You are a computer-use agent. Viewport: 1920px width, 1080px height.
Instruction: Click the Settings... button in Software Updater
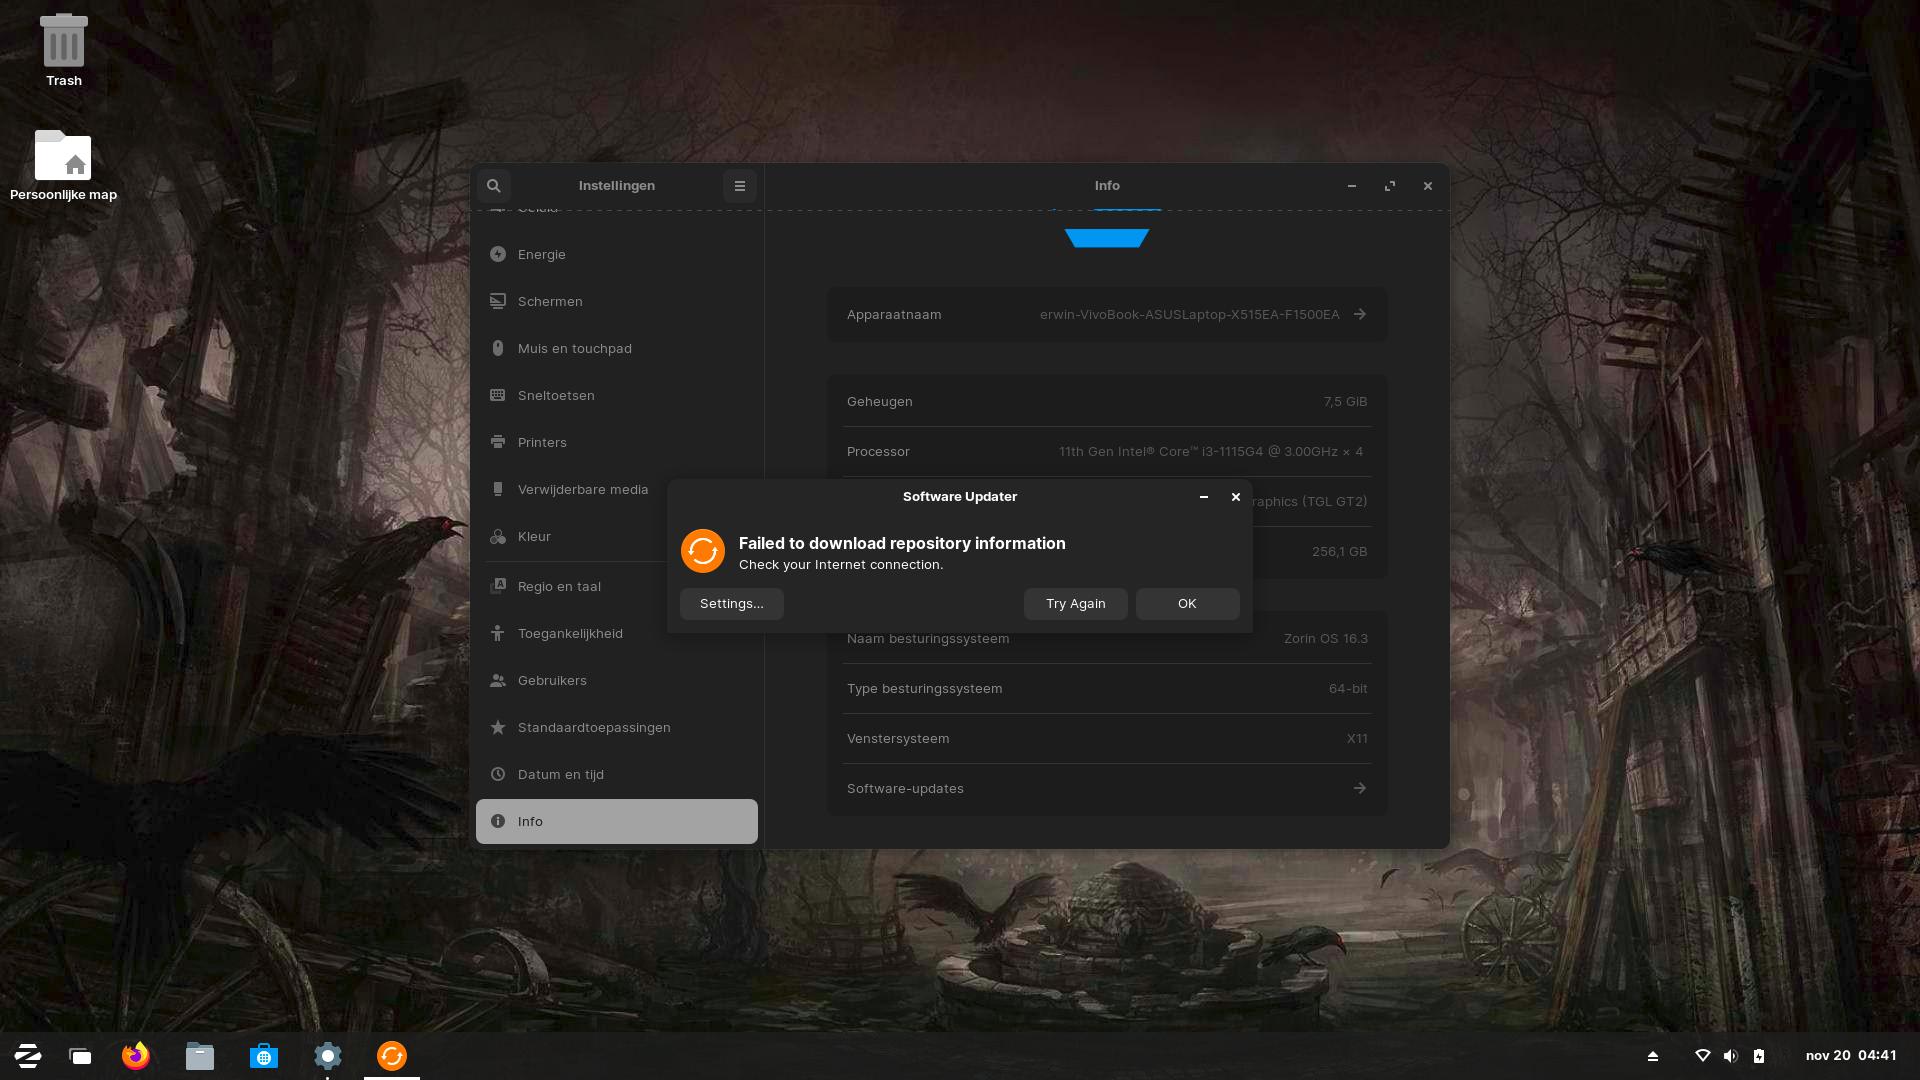pyautogui.click(x=732, y=604)
